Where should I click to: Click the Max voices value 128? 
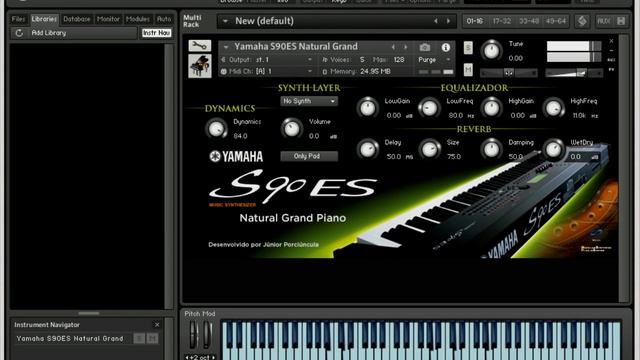[x=399, y=60]
